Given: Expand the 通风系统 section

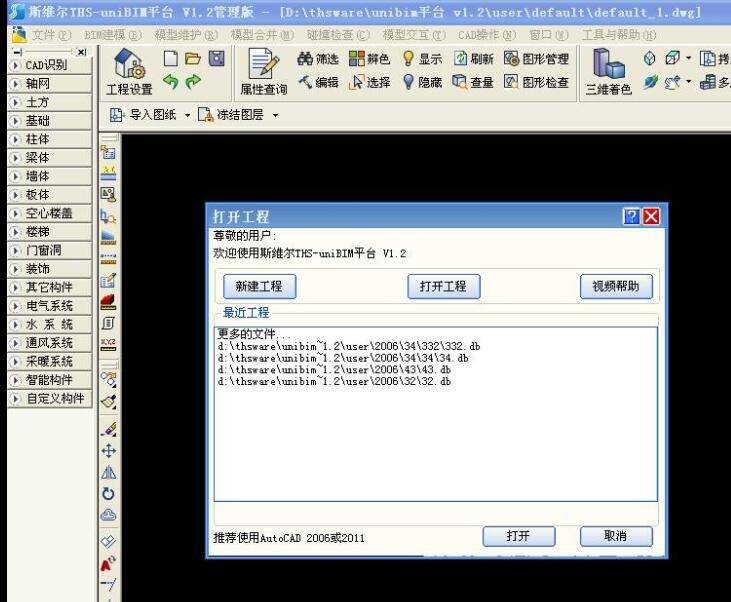Looking at the screenshot, I should 50,343.
